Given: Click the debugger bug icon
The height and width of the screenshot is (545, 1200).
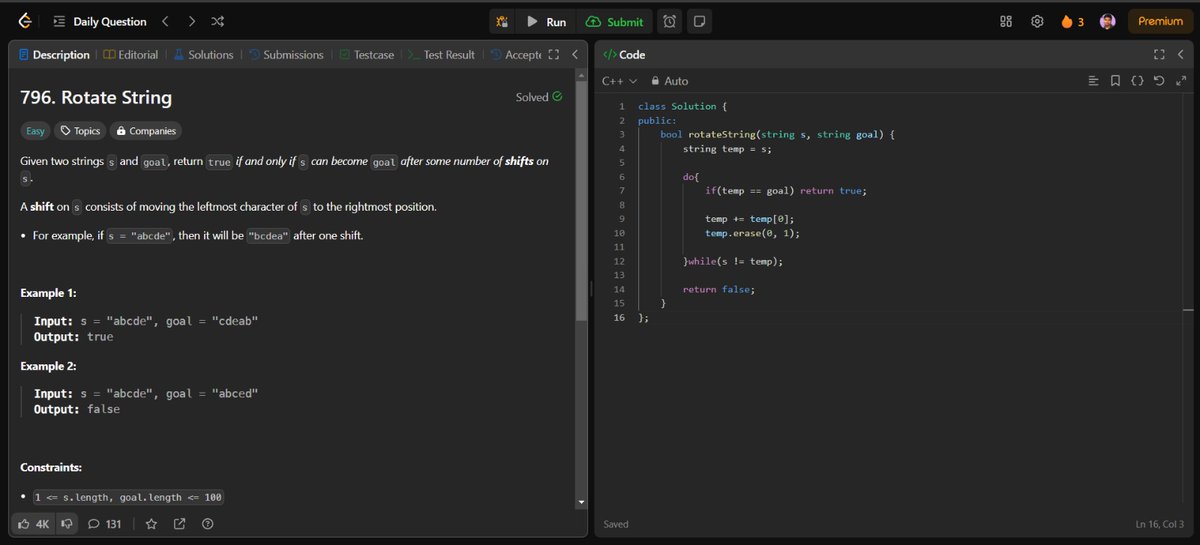Looking at the screenshot, I should [503, 21].
